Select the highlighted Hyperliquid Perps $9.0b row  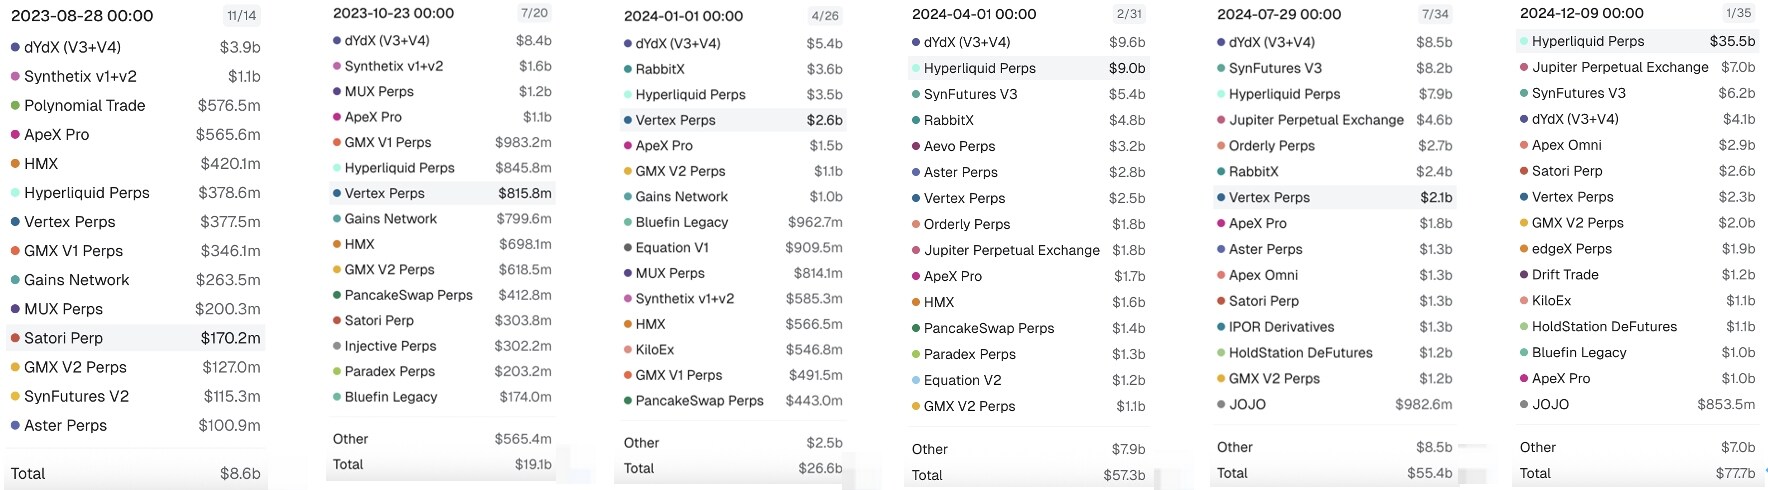1028,68
